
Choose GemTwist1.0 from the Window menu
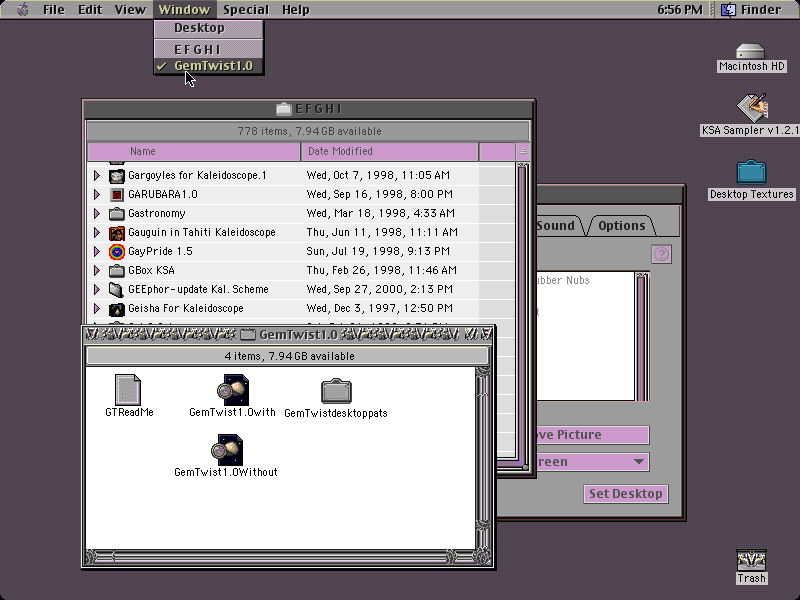coord(209,66)
